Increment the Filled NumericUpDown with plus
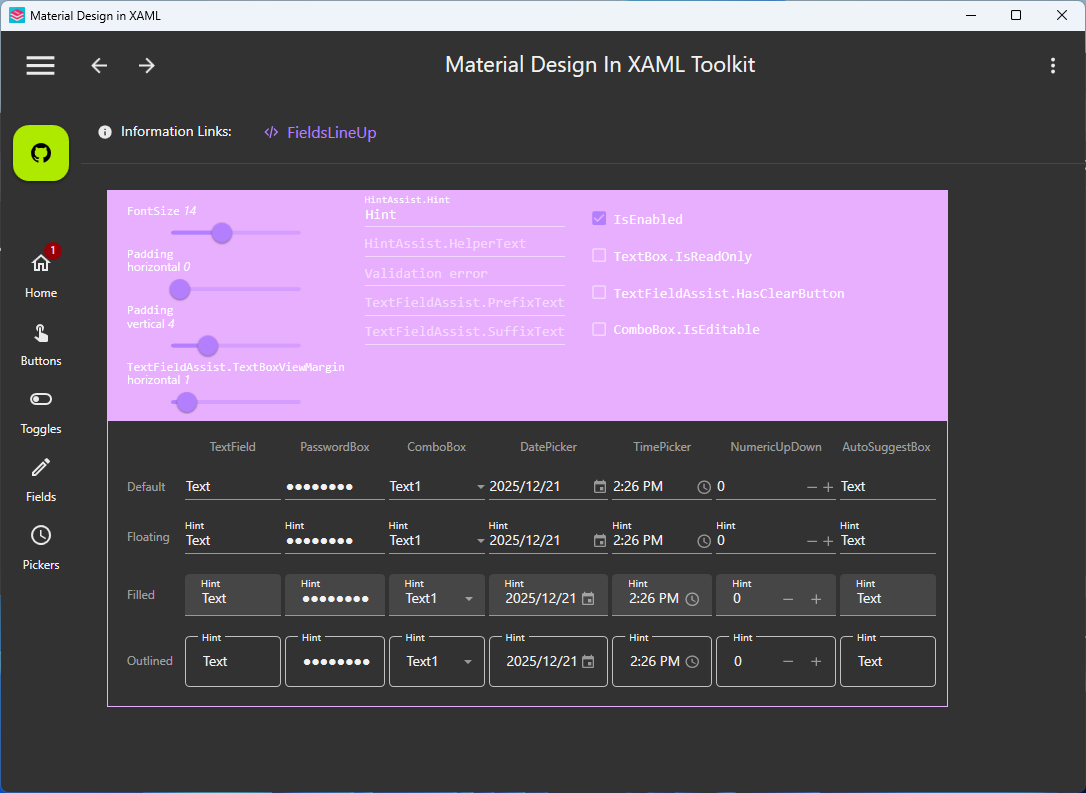The width and height of the screenshot is (1086, 793). 816,599
